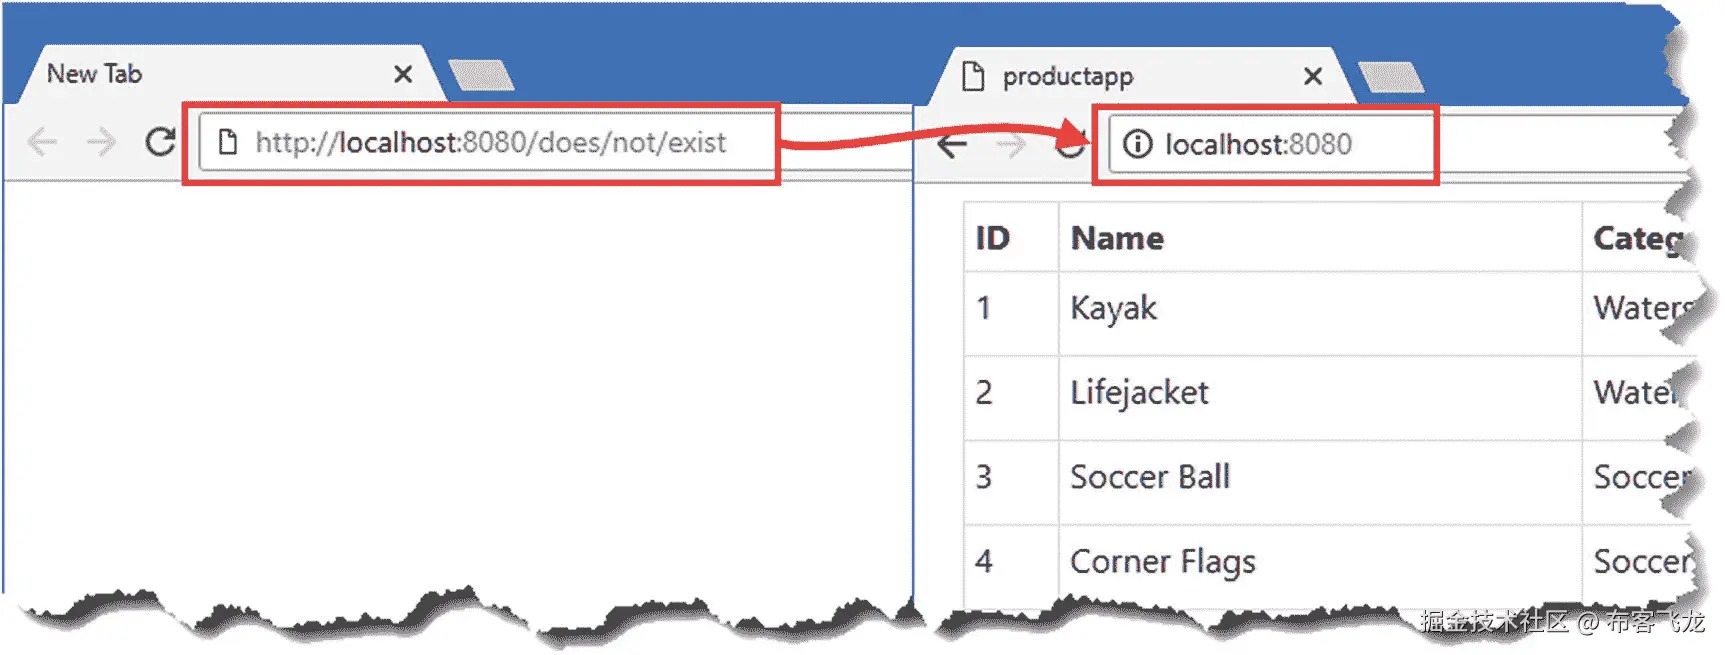Go back in the productapp browser window
The height and width of the screenshot is (655, 1725).
coord(952,145)
